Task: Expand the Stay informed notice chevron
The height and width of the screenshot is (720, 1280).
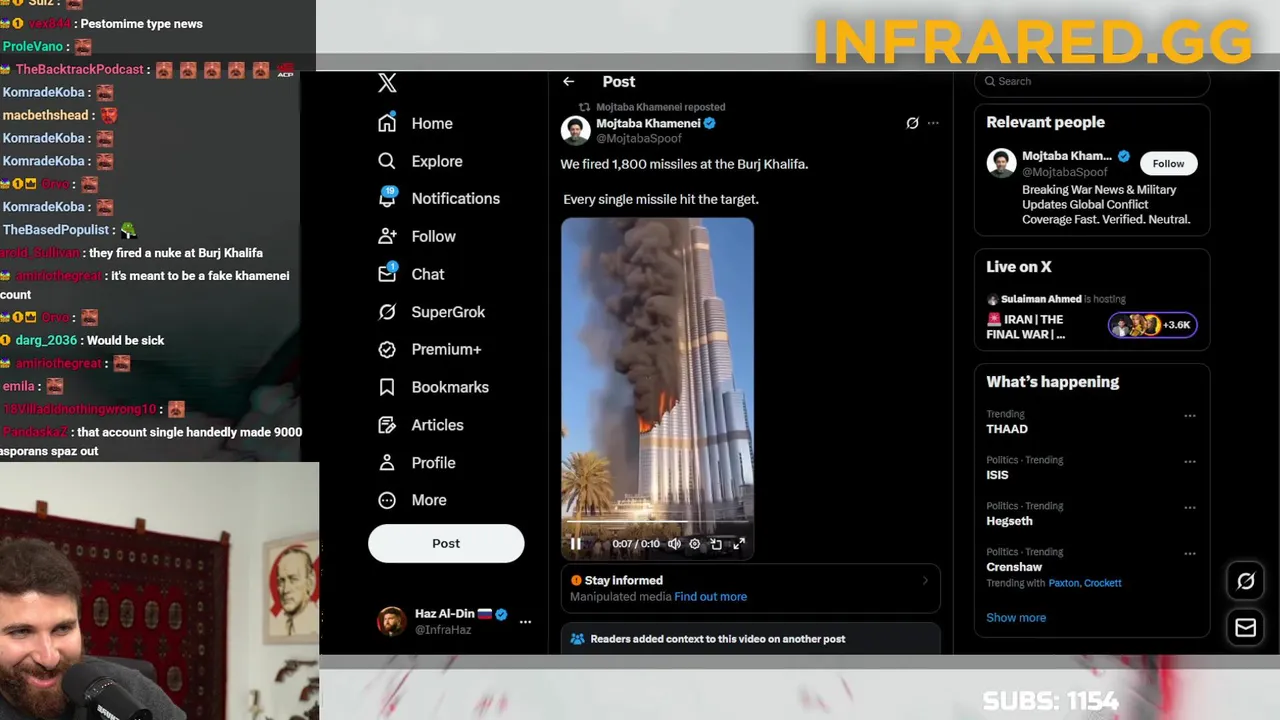Action: point(925,580)
